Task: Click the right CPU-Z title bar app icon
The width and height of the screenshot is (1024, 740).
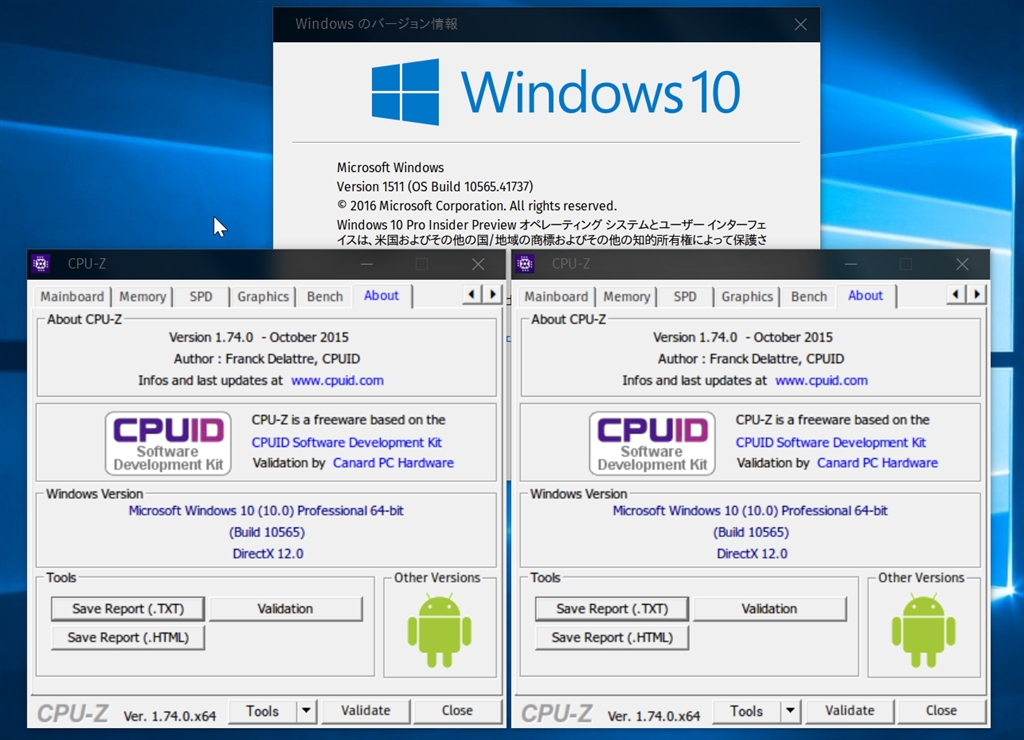Action: pyautogui.click(x=525, y=264)
